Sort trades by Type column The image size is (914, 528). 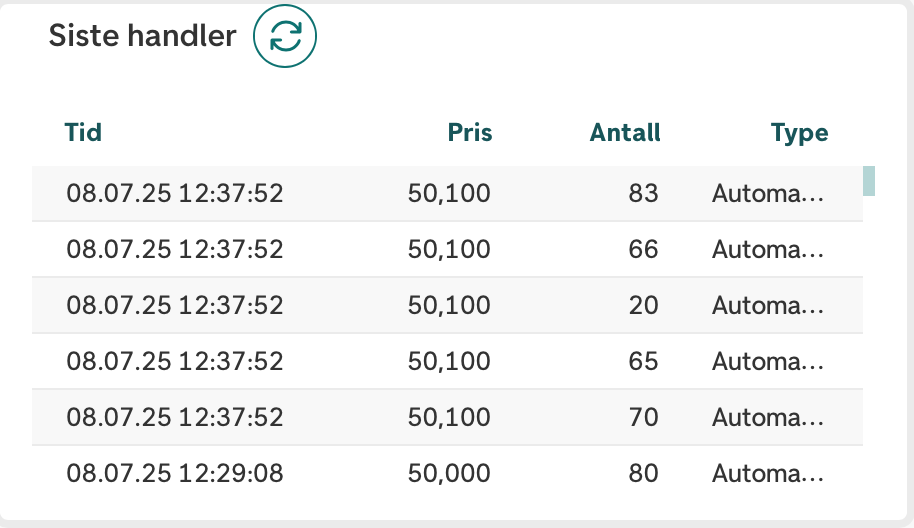799,133
